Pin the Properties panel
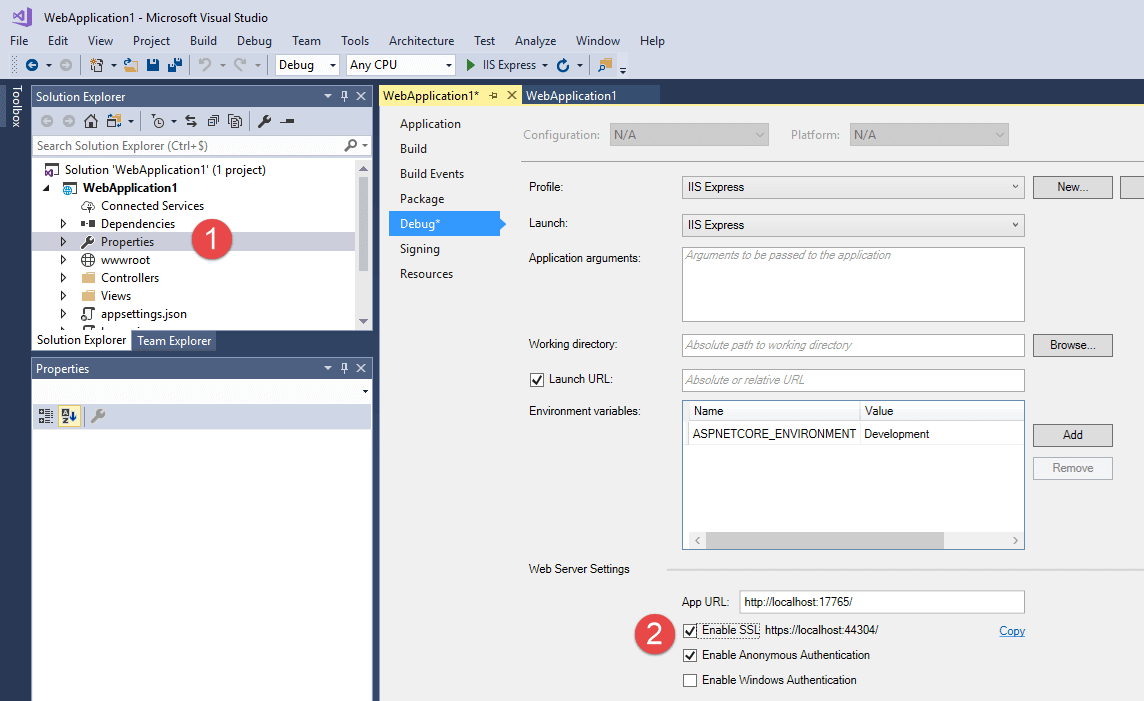Viewport: 1144px width, 701px height. (x=344, y=368)
